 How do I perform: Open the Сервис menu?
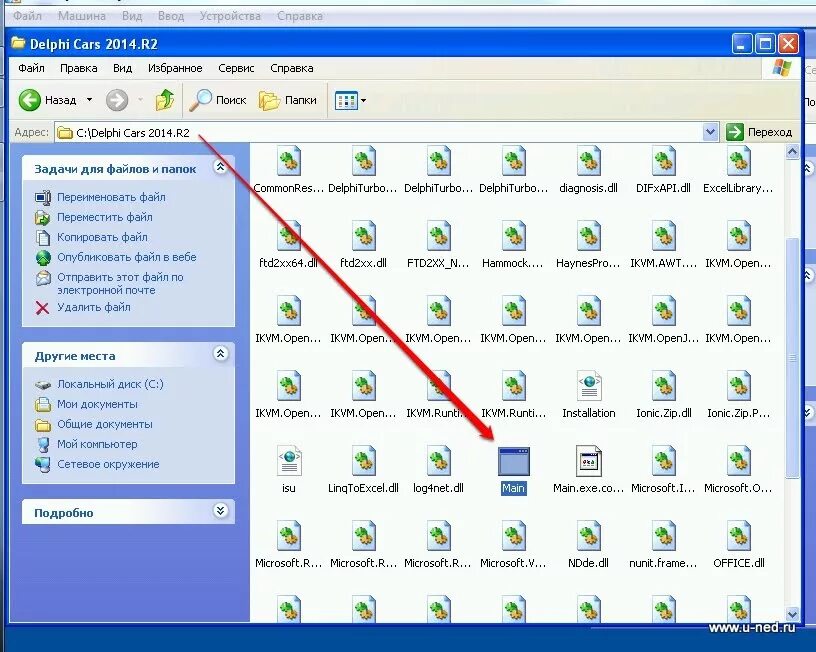point(236,68)
